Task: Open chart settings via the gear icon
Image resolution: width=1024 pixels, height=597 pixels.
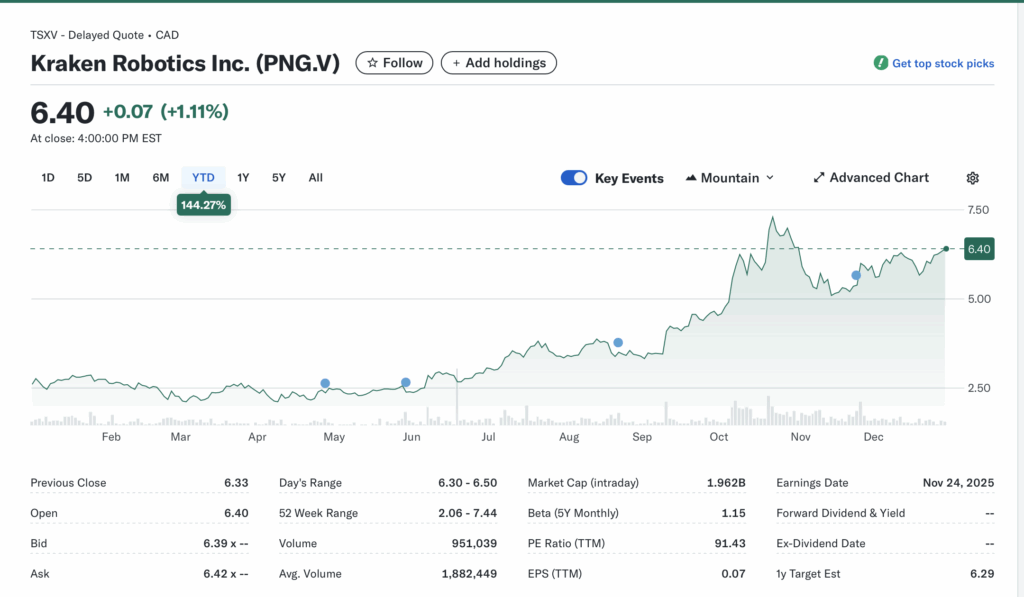Action: [x=972, y=177]
